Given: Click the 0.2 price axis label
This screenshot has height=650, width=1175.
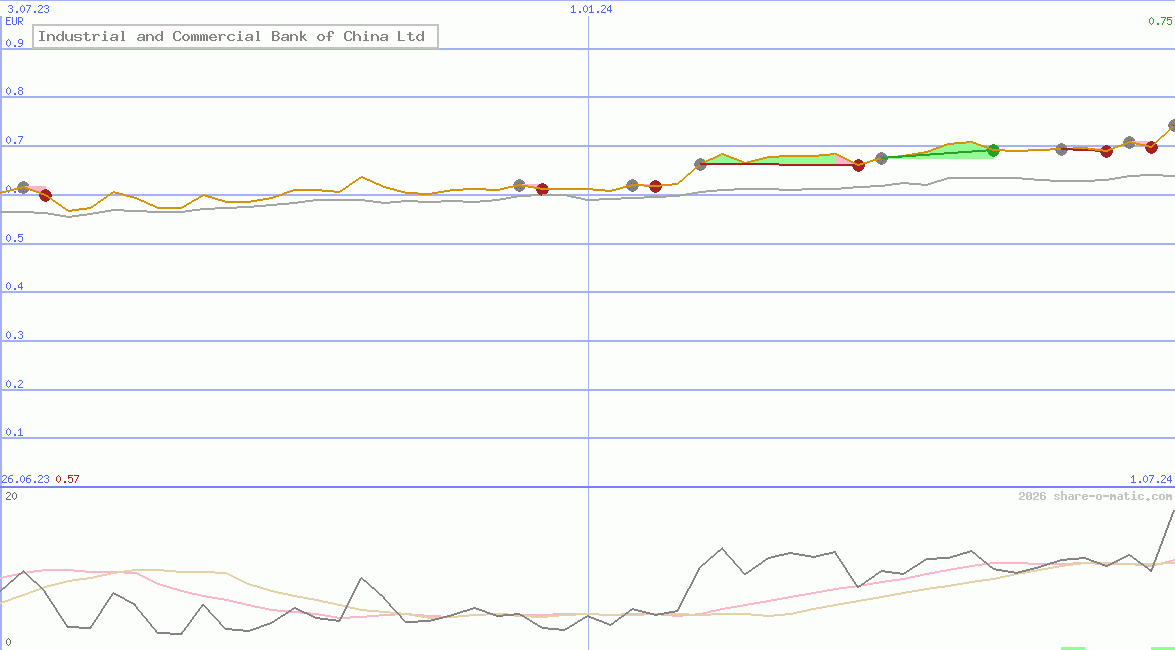Looking at the screenshot, I should point(14,384).
